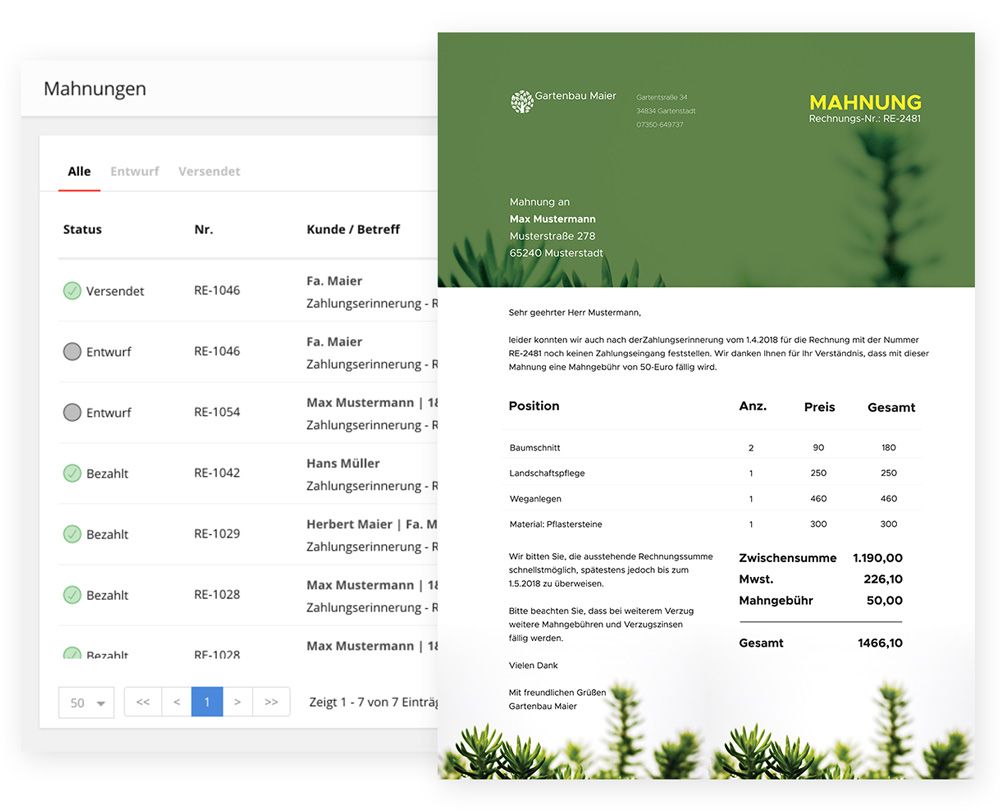Click the Anz. column header on the invoice
1000x811 pixels.
coord(753,406)
